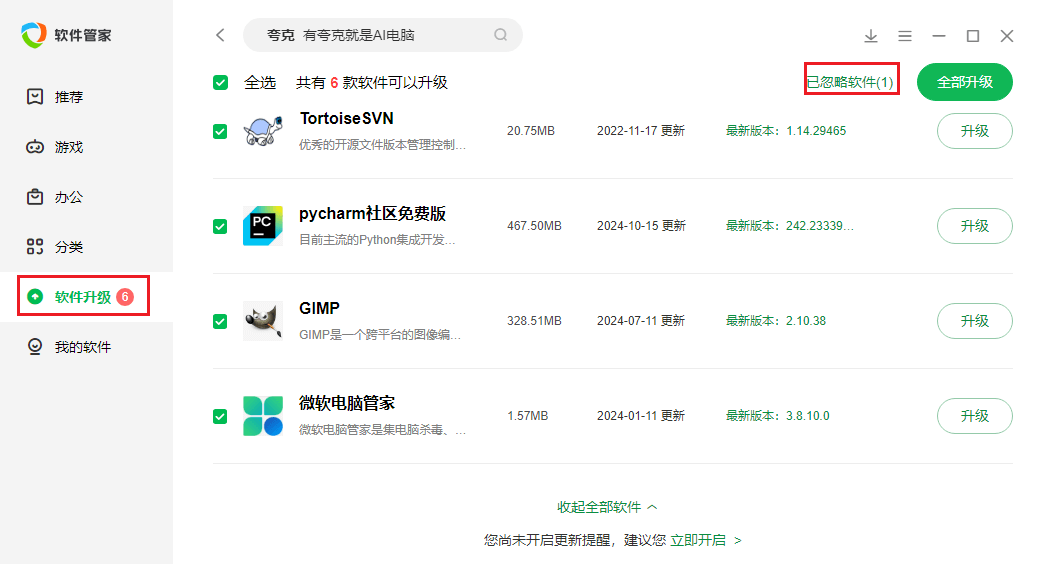This screenshot has width=1037, height=564.
Task: Uncheck the GIMP checkbox
Action: (x=220, y=321)
